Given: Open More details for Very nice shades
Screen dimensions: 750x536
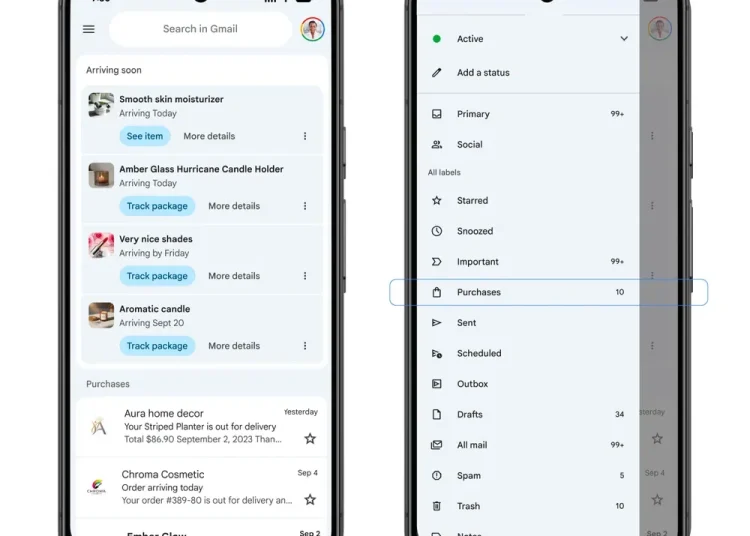Looking at the screenshot, I should pyautogui.click(x=234, y=275).
